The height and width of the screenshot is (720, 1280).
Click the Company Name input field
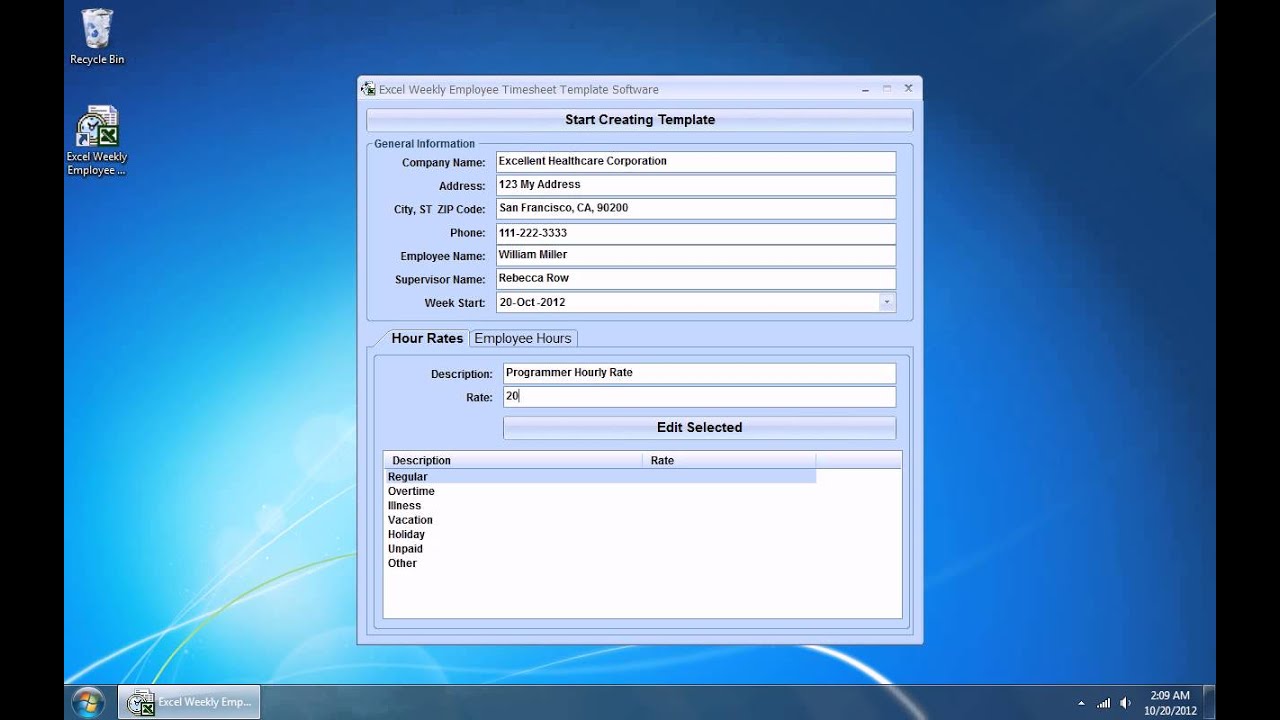click(696, 161)
